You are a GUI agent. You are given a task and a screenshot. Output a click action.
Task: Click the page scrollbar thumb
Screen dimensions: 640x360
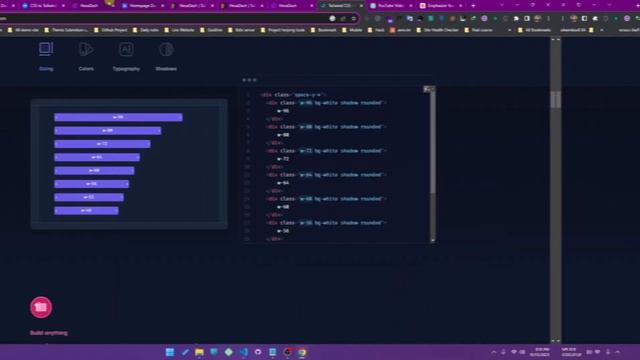(x=556, y=100)
